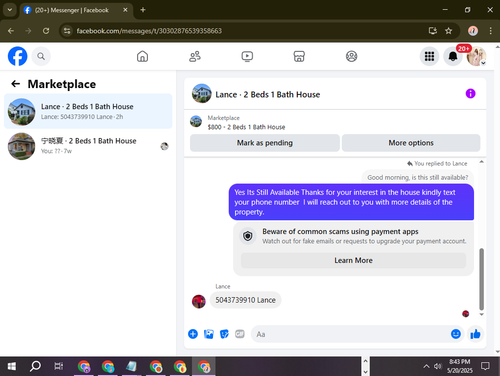Open the $800 2 Beds 1 Bath House listing

click(x=246, y=127)
